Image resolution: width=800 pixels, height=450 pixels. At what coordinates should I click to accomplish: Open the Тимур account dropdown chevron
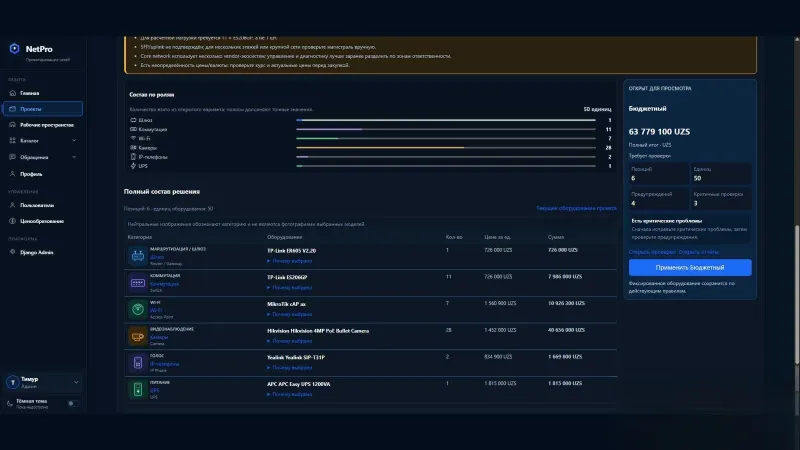pyautogui.click(x=76, y=382)
